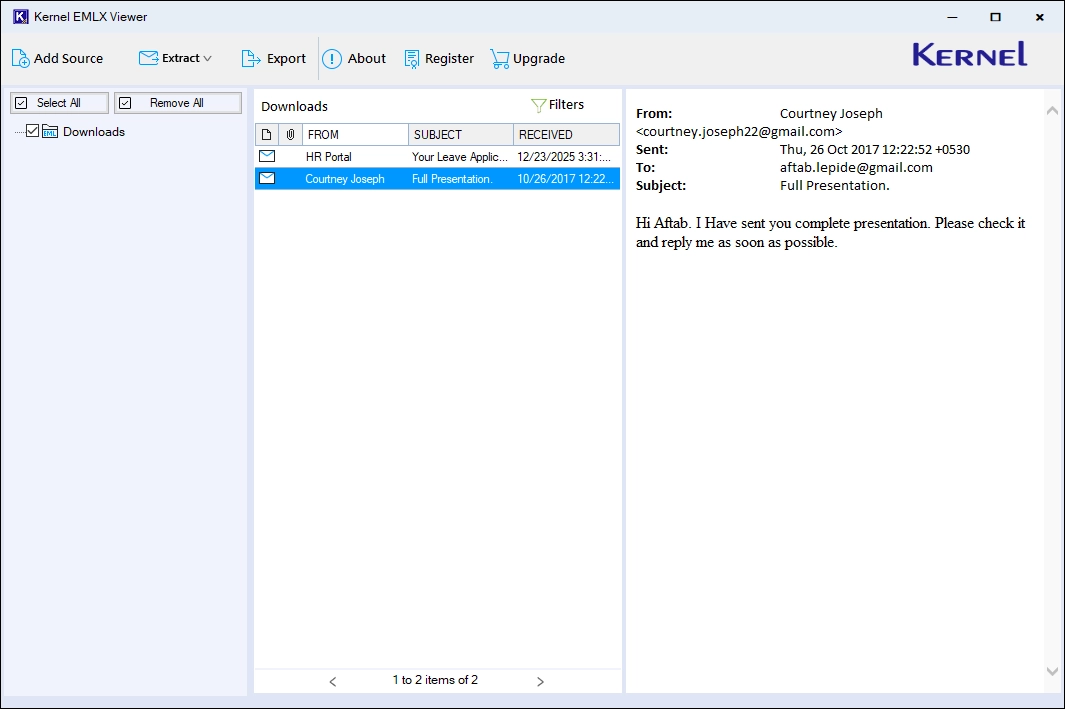1065x709 pixels.
Task: Expand the Extract dropdown arrow
Action: [207, 58]
